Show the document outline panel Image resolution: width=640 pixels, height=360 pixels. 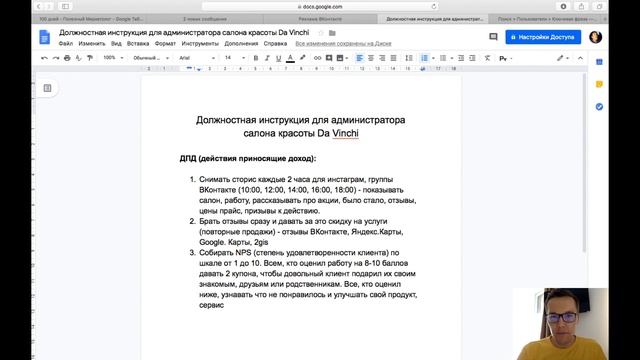47,88
